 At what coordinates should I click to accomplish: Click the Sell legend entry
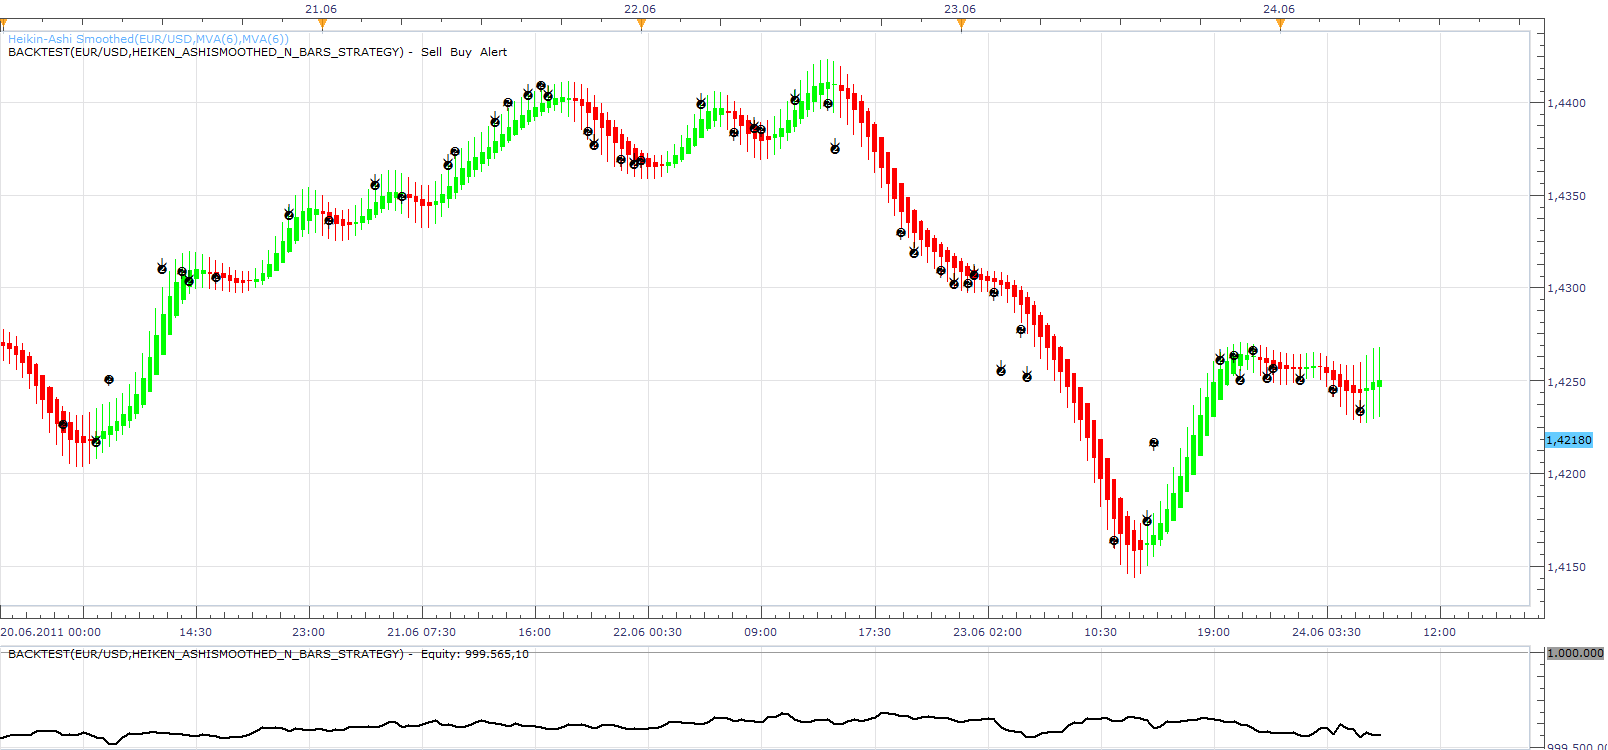coord(431,52)
